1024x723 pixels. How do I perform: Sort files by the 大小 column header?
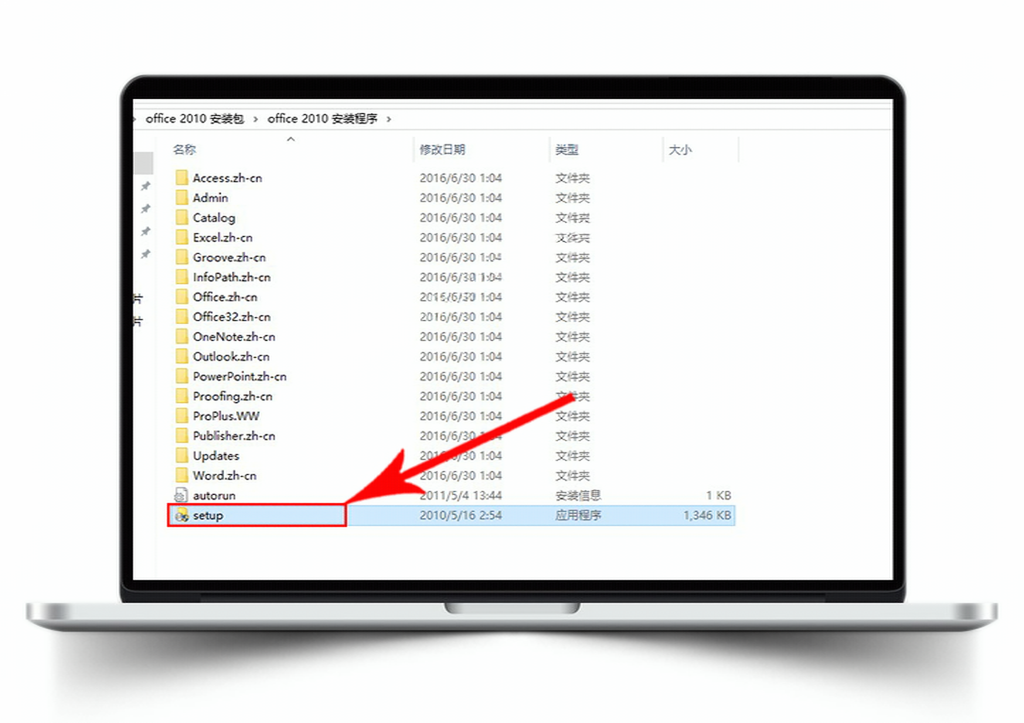[680, 150]
